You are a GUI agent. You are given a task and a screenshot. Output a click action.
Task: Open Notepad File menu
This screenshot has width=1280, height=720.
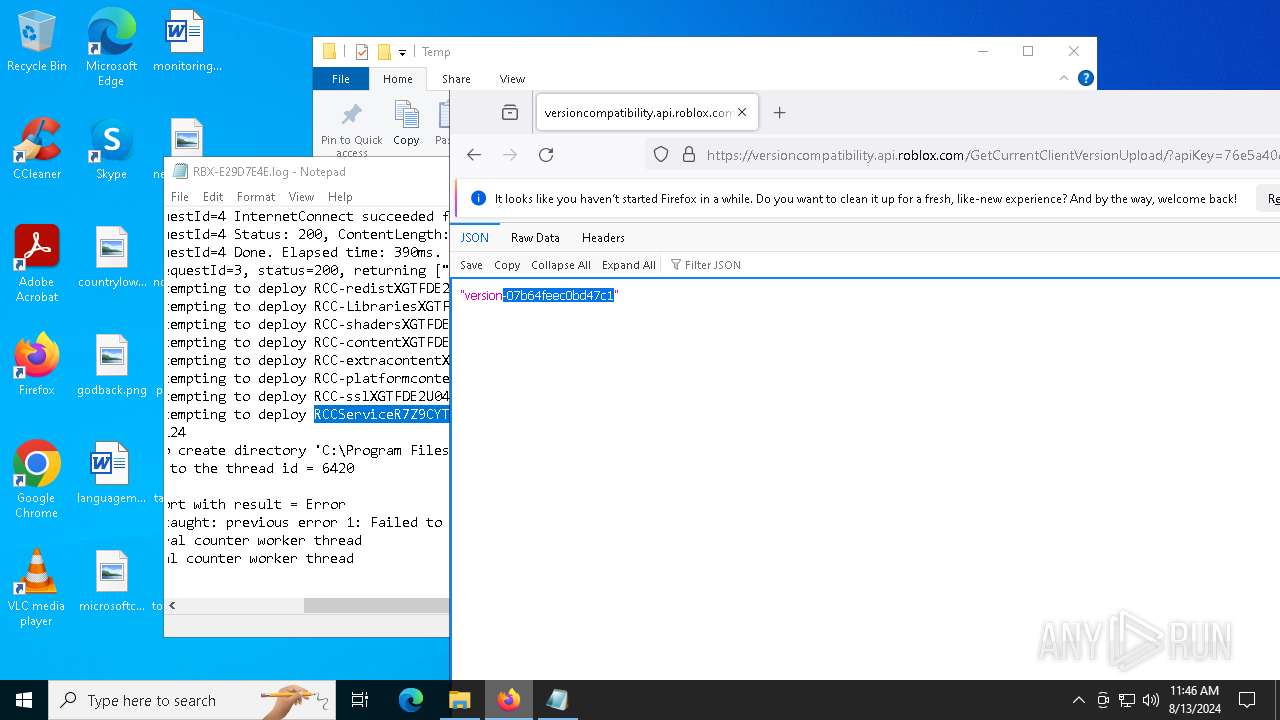pyautogui.click(x=180, y=197)
